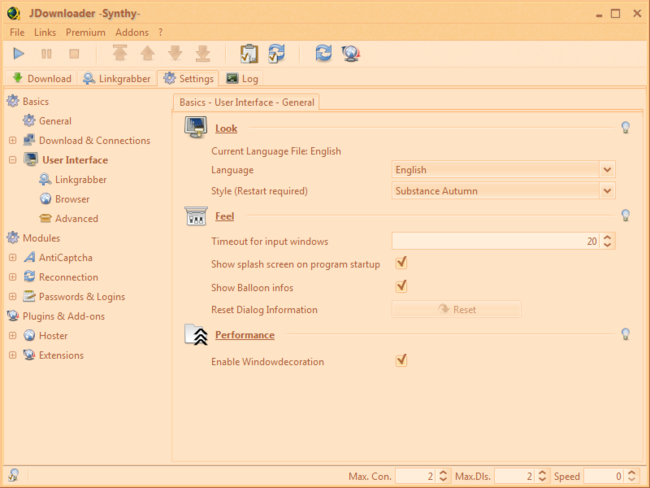The height and width of the screenshot is (488, 650).
Task: Move selection to bottom arrow icon
Action: tap(203, 53)
